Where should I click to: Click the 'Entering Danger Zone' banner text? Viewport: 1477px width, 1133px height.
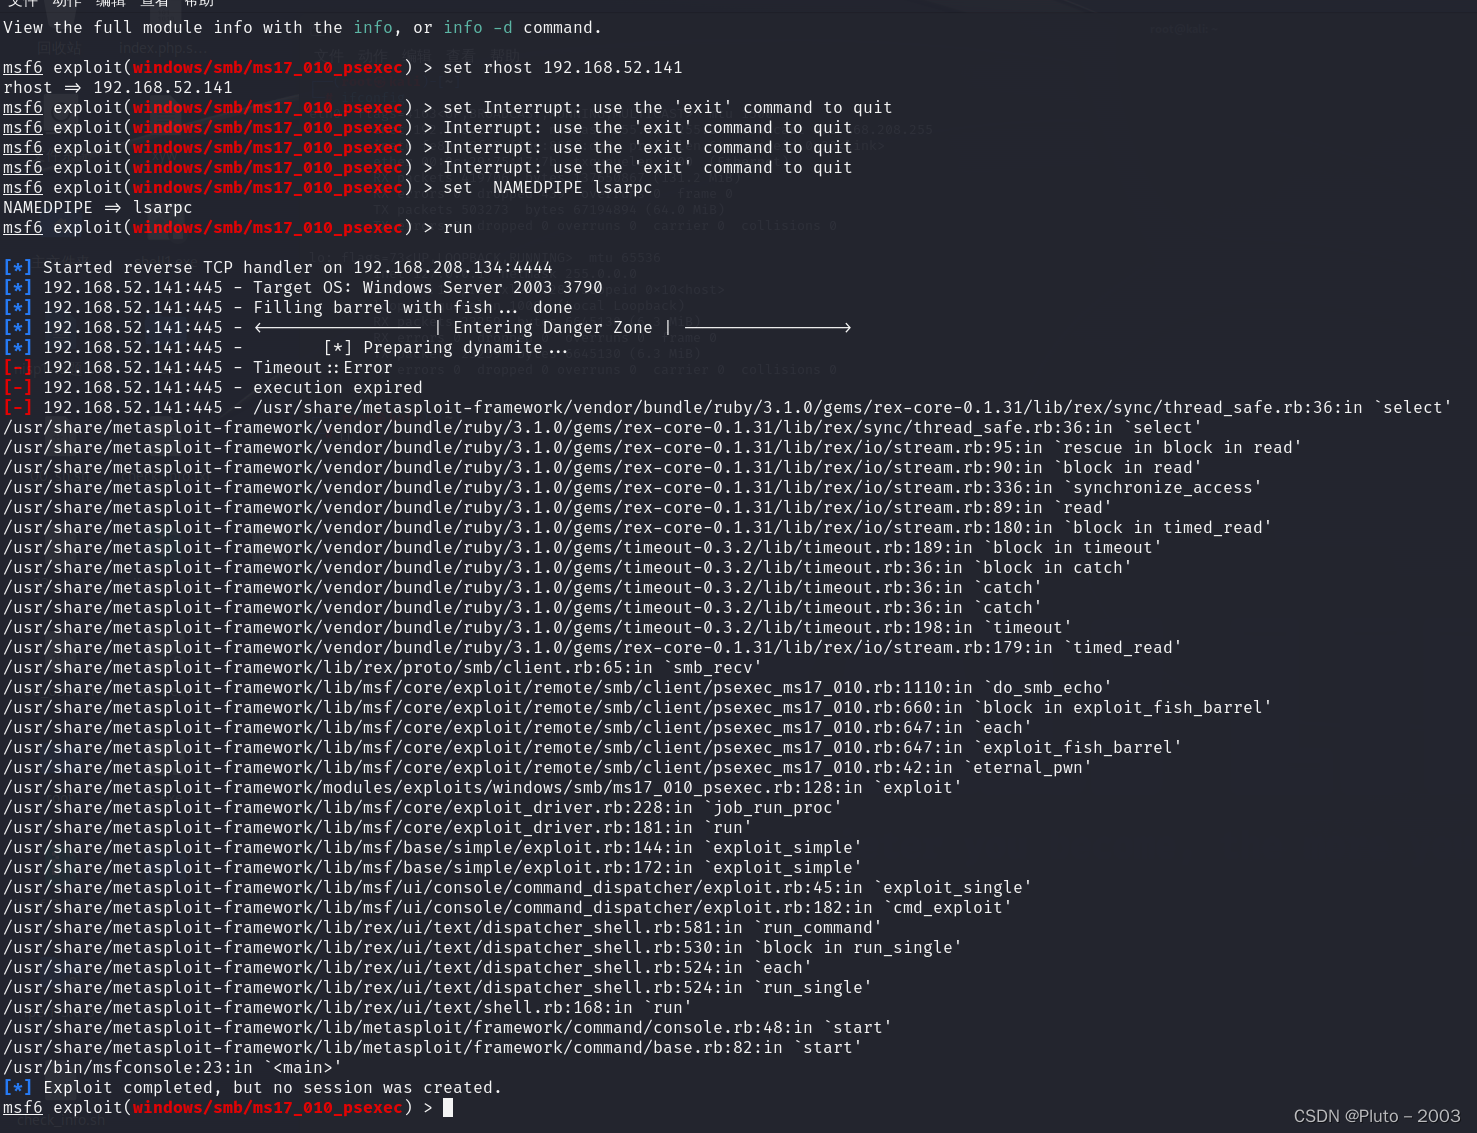[x=552, y=327]
